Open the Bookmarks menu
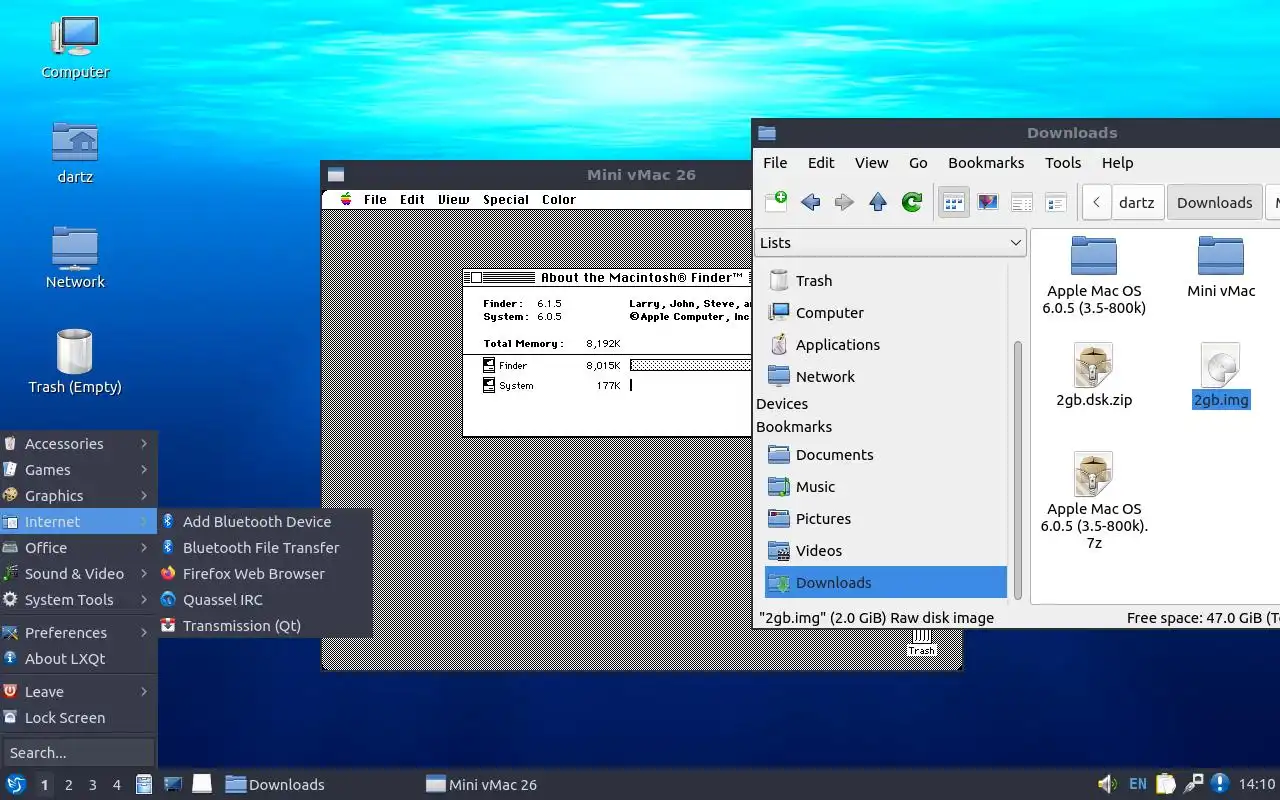This screenshot has height=800, width=1280. tap(986, 162)
